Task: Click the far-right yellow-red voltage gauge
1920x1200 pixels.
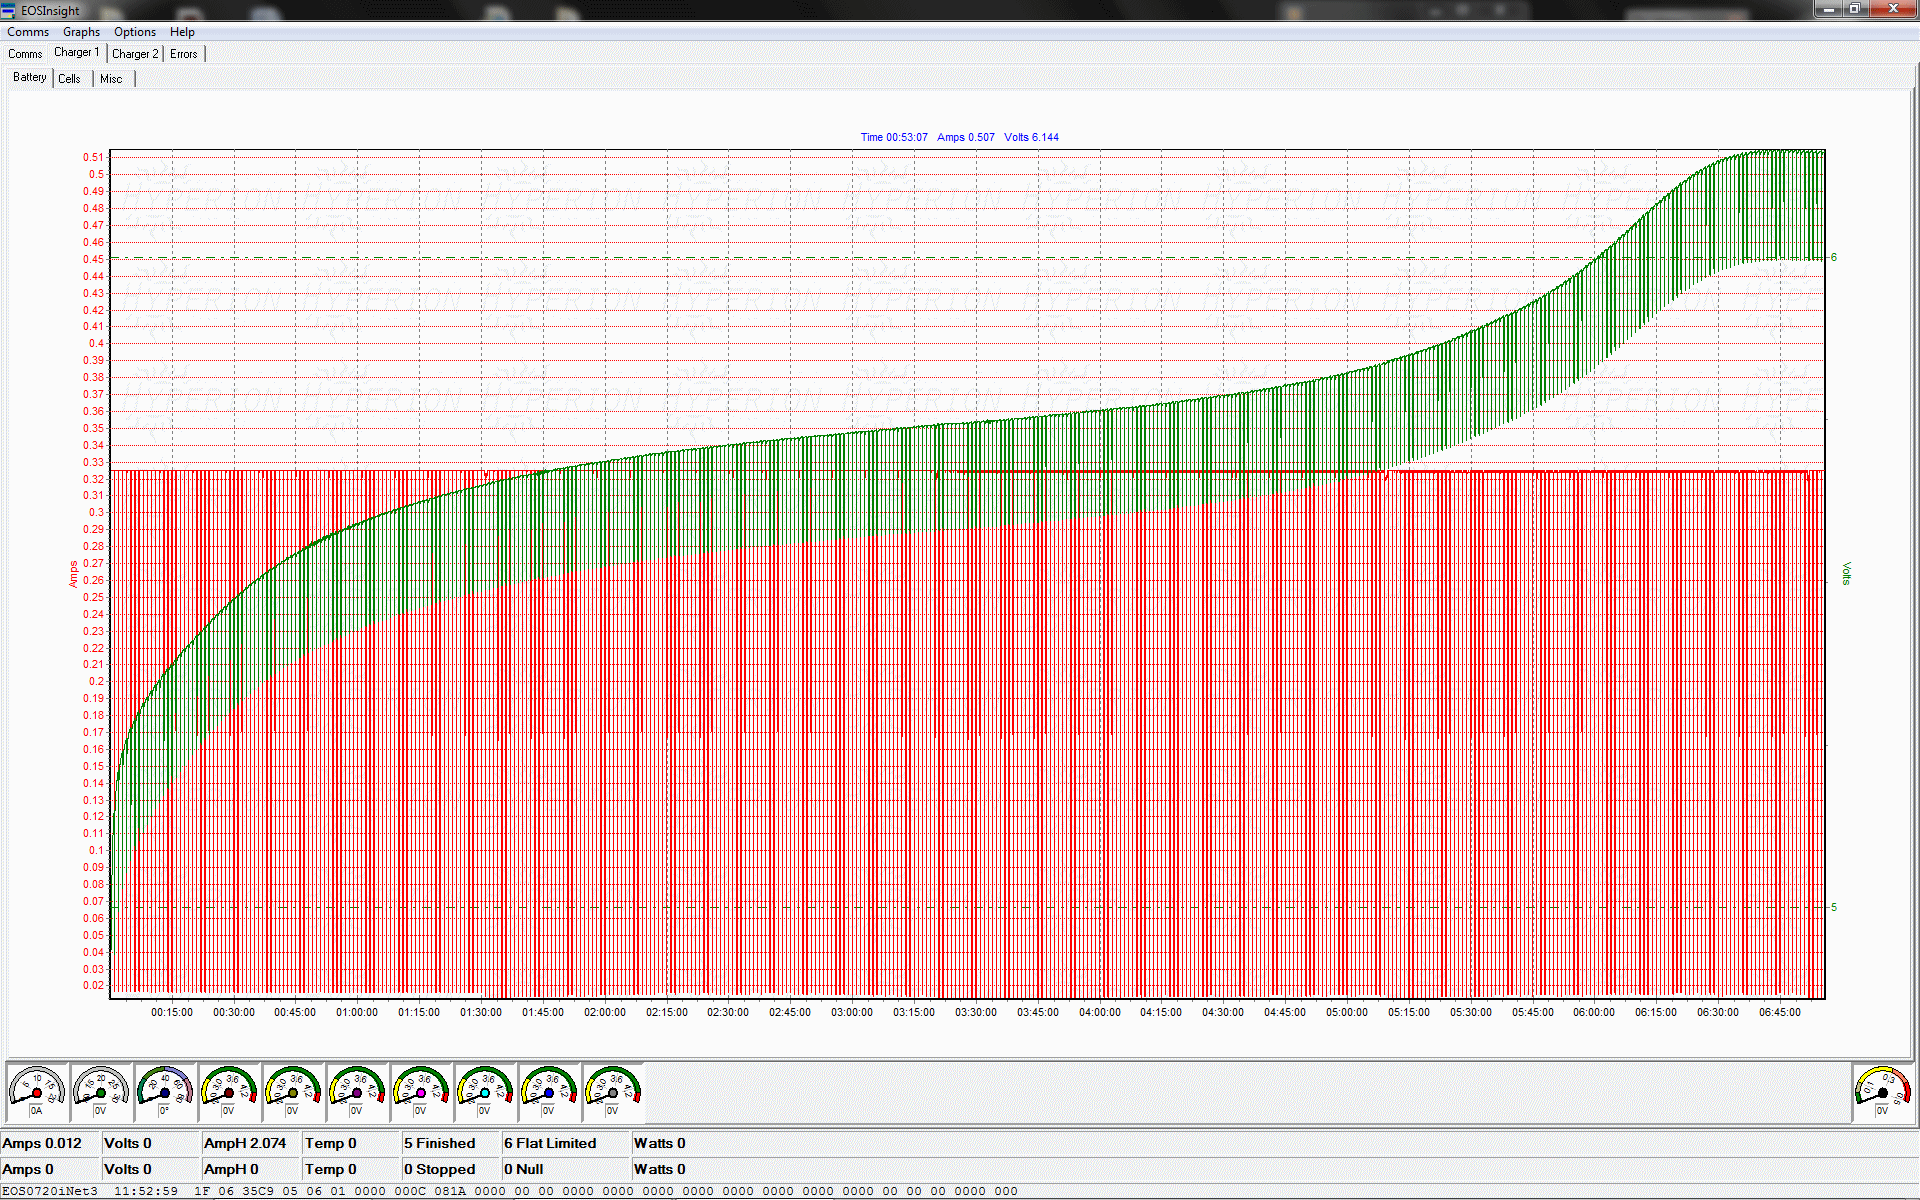Action: 1882,1091
